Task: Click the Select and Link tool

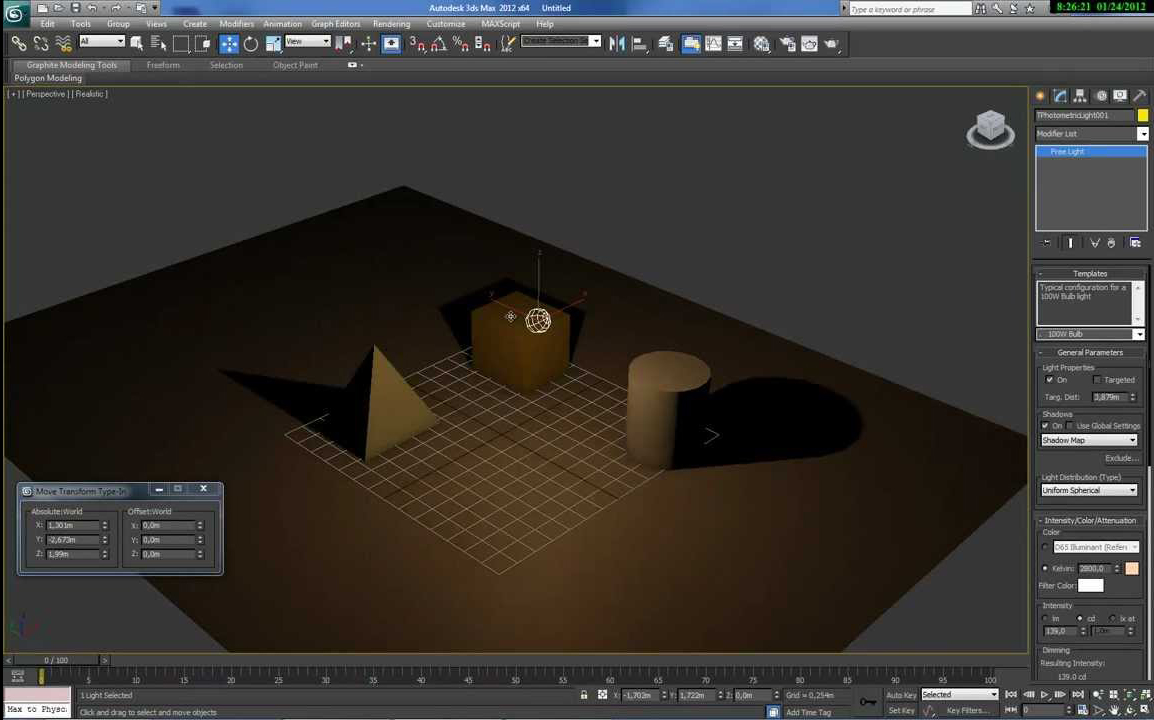Action: click(19, 43)
